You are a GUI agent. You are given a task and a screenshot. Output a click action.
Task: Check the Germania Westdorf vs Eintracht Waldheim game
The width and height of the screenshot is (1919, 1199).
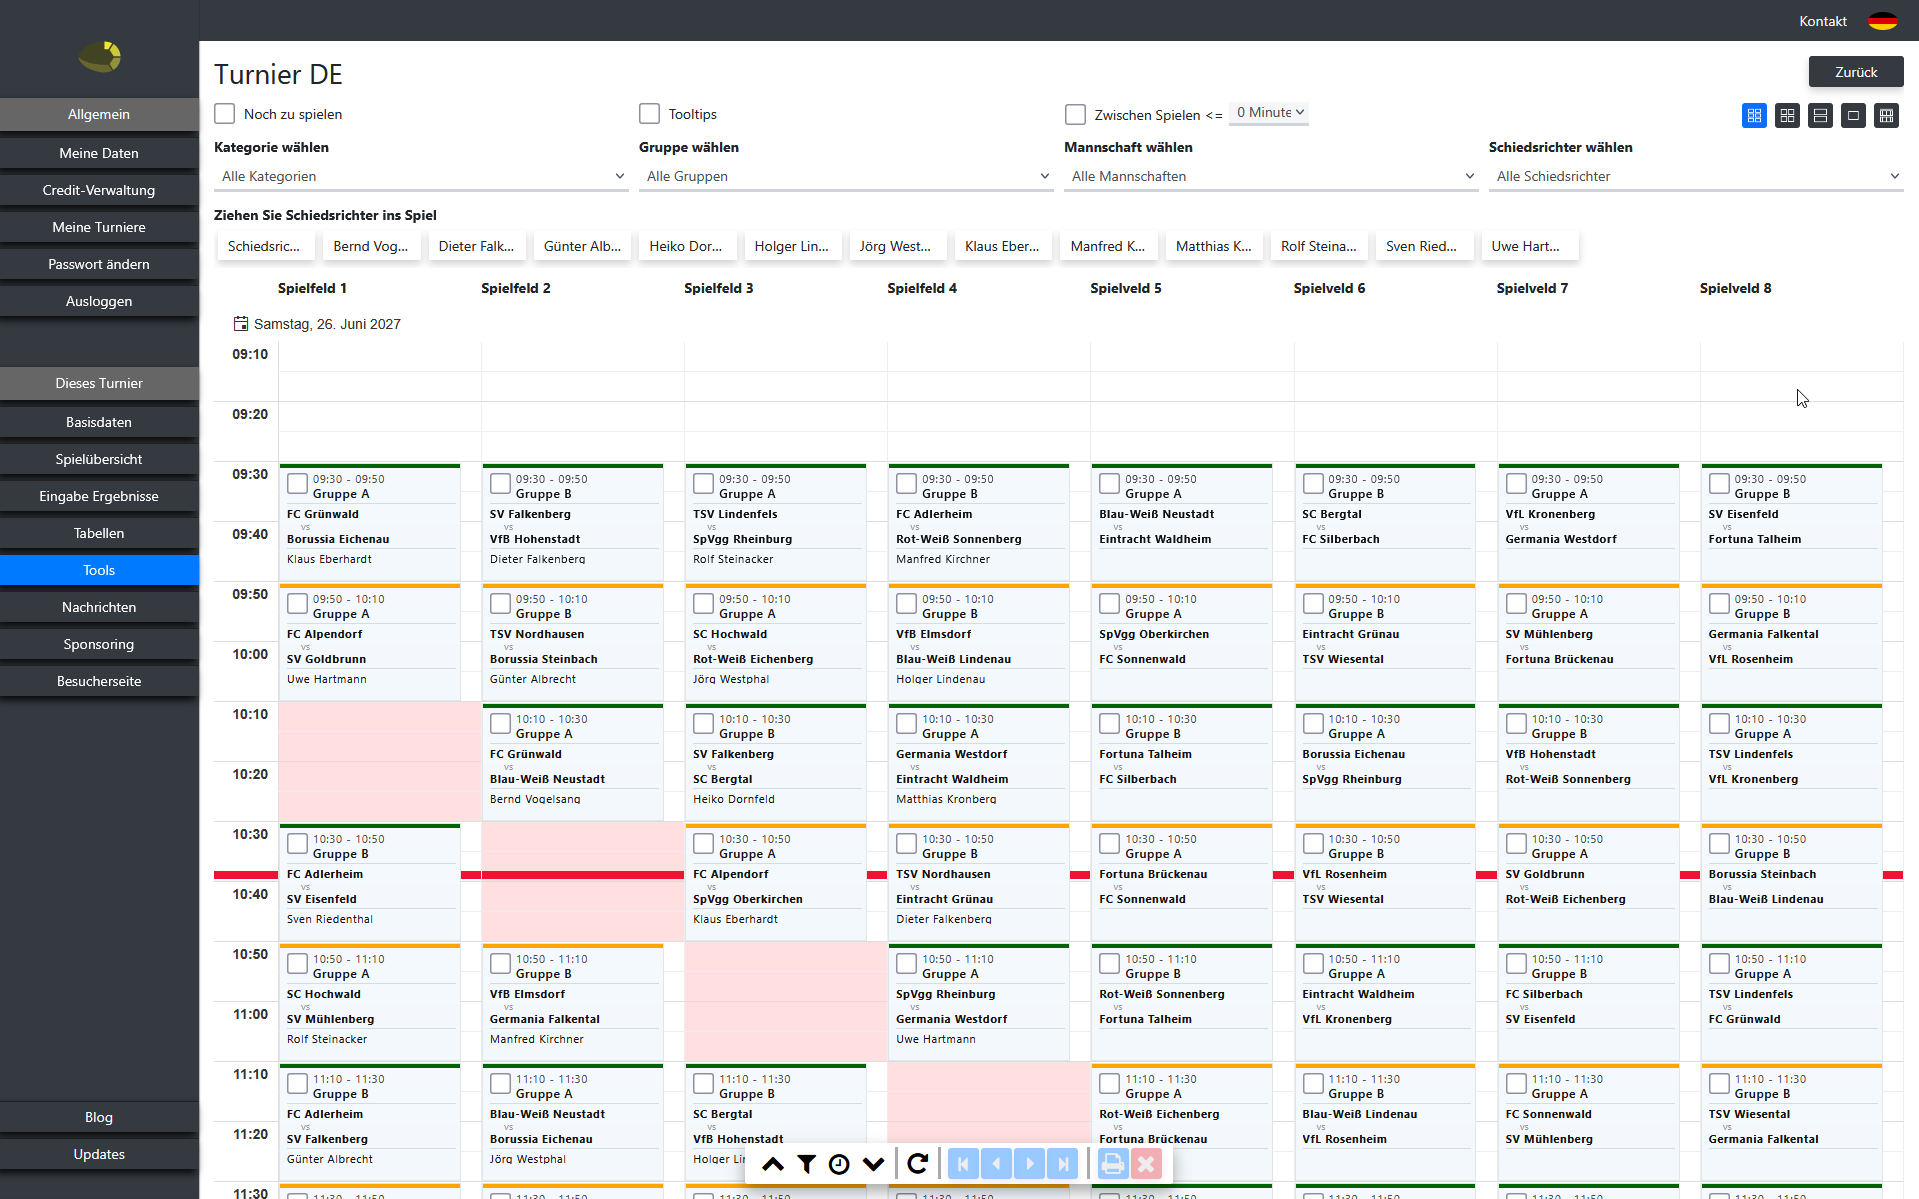[906, 724]
